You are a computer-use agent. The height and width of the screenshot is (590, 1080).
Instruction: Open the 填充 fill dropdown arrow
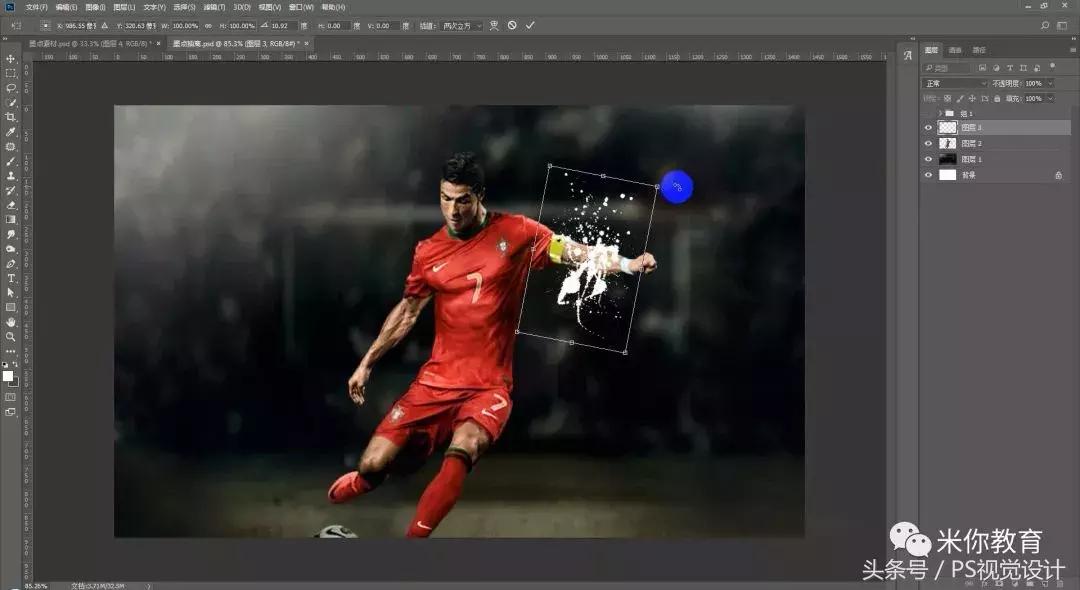[1050, 98]
